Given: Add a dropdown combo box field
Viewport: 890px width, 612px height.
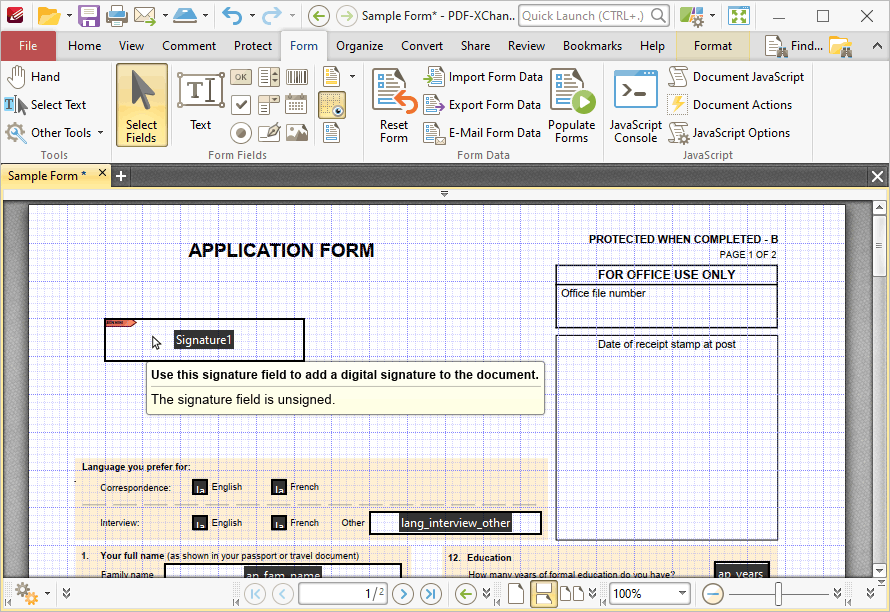Looking at the screenshot, I should coord(269,104).
